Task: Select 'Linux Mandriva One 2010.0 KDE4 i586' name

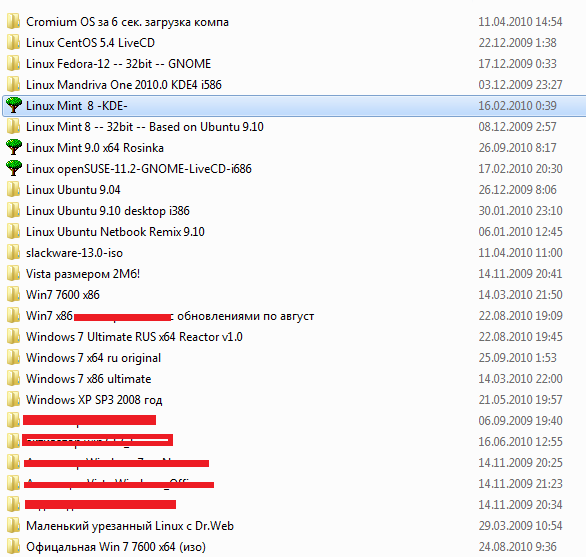Action: point(124,84)
